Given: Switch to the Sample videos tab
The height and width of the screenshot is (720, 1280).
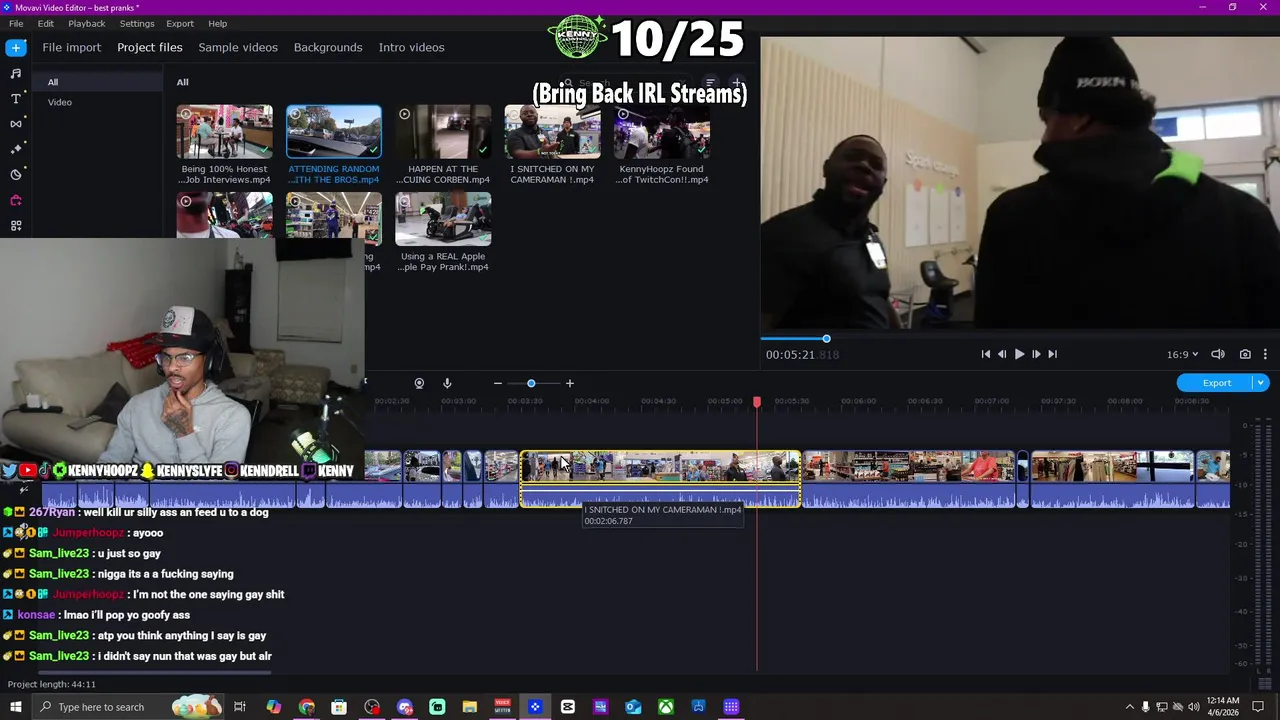Looking at the screenshot, I should [x=238, y=47].
